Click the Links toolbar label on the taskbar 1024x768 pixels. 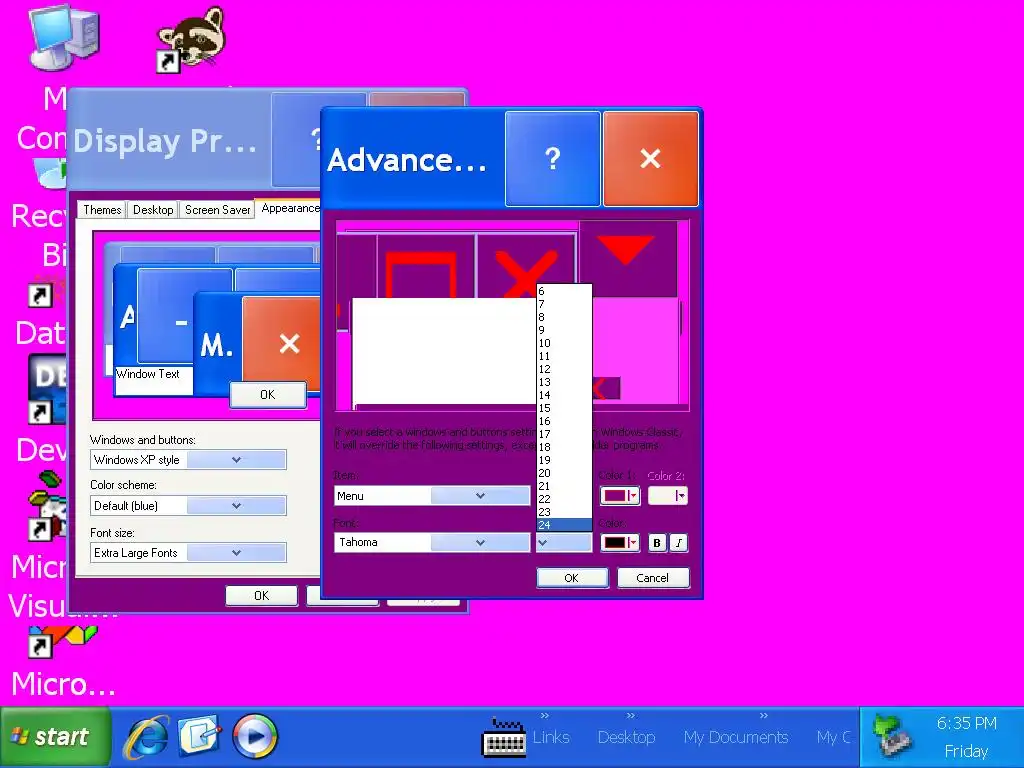(x=551, y=737)
